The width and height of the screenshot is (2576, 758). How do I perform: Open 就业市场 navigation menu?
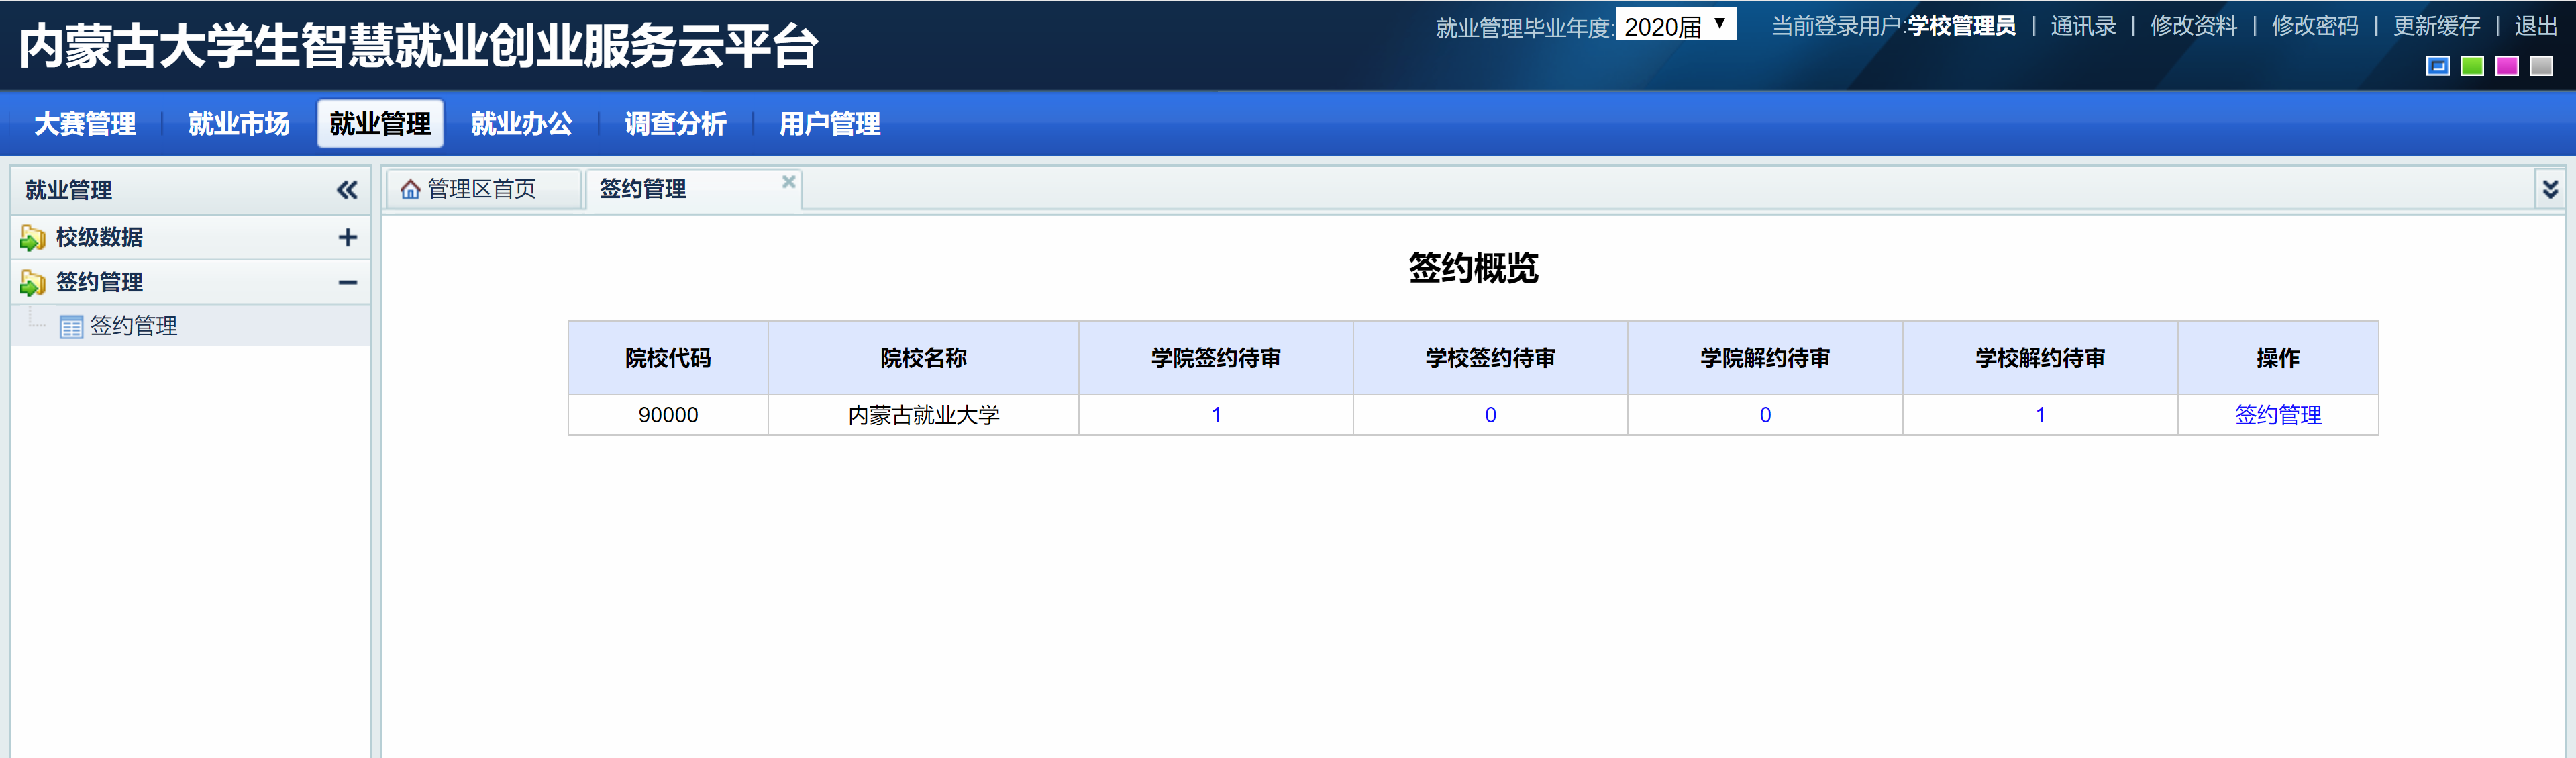point(239,124)
